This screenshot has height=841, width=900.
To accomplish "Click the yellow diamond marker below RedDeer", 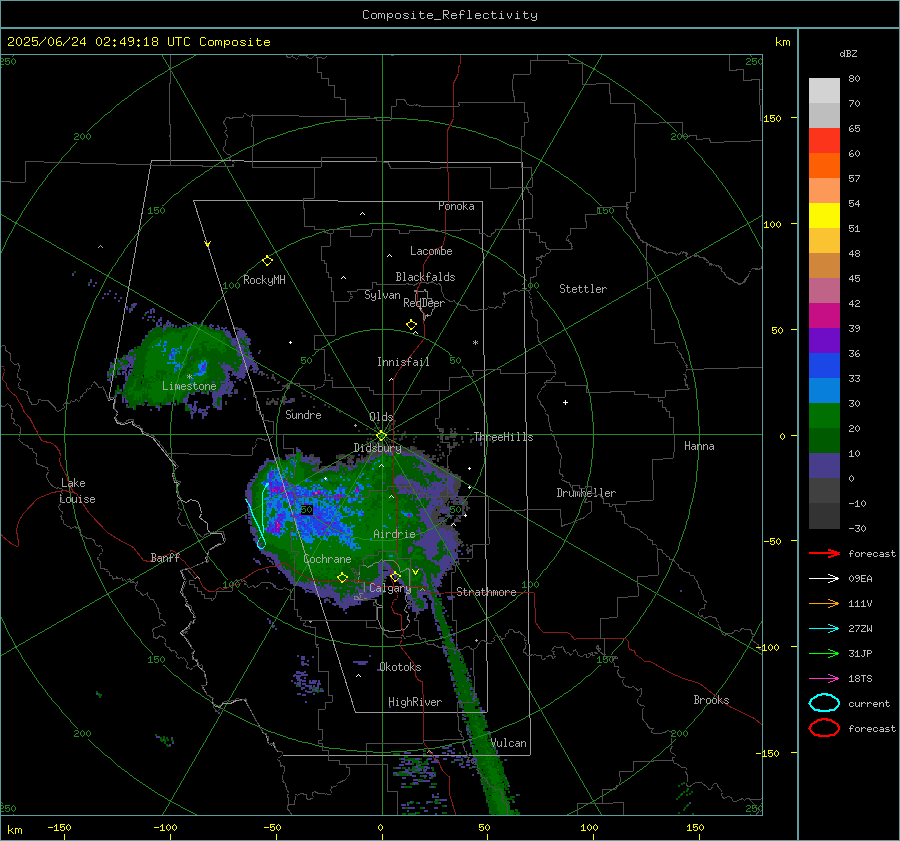I will [412, 325].
